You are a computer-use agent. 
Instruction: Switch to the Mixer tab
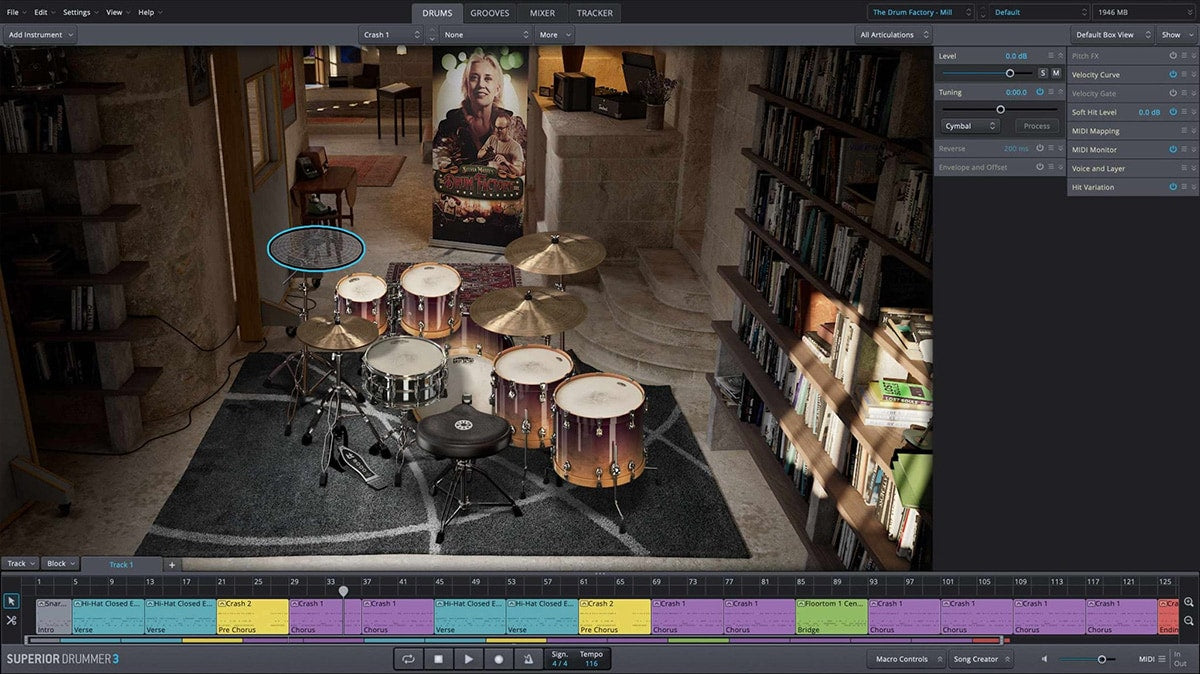tap(542, 13)
